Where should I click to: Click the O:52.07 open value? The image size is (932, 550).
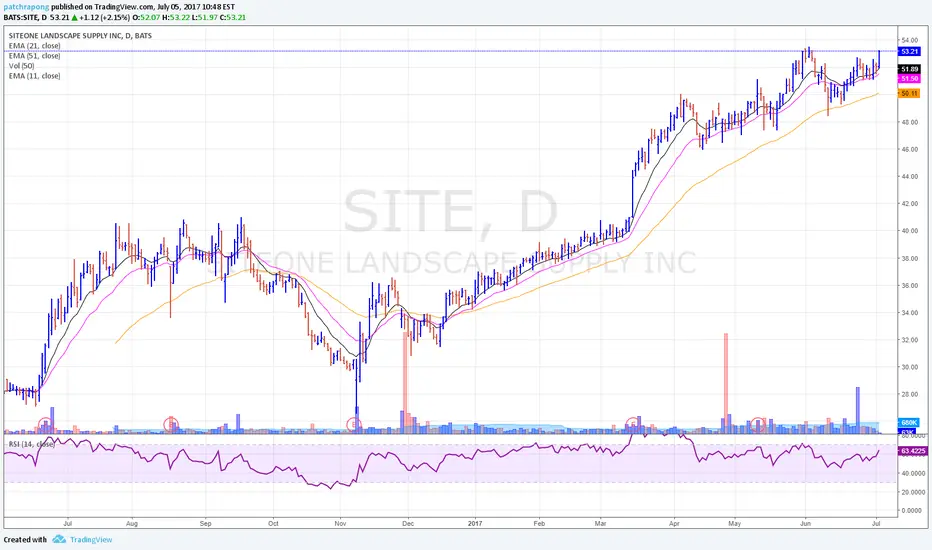click(146, 17)
